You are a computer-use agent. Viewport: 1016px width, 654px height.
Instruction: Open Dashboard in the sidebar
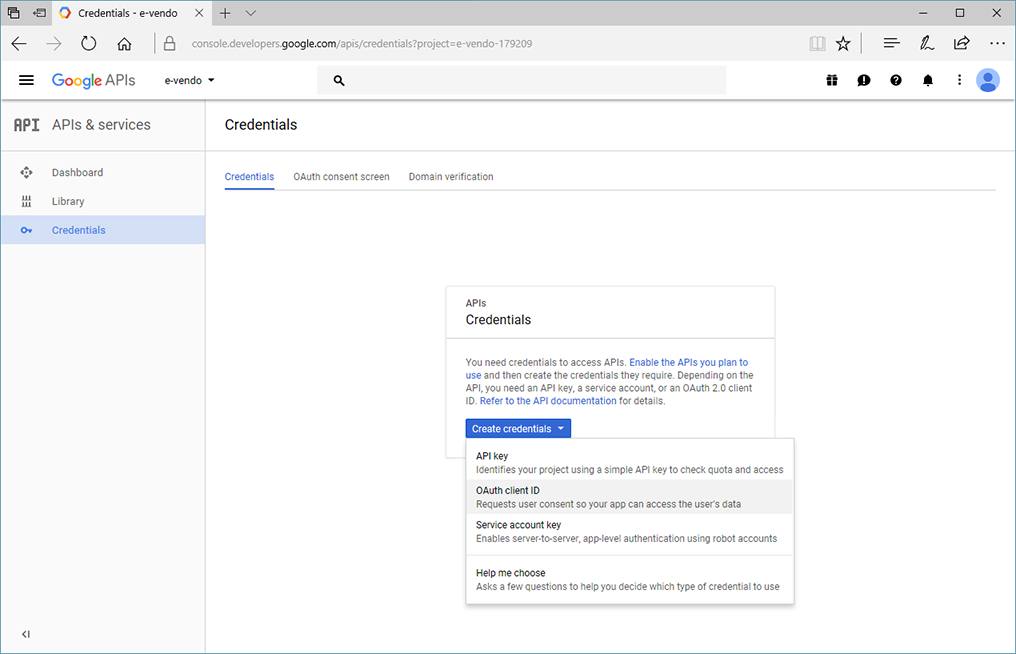click(x=102, y=172)
